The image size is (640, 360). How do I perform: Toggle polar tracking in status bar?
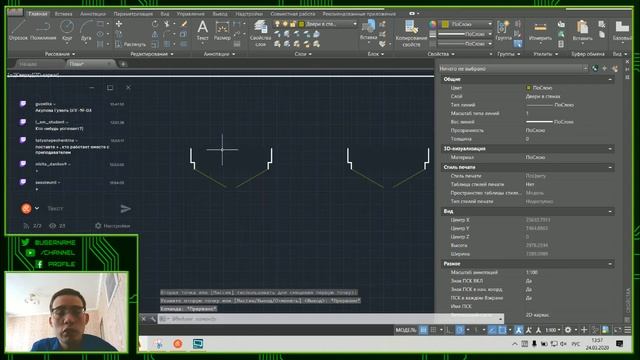click(x=460, y=330)
